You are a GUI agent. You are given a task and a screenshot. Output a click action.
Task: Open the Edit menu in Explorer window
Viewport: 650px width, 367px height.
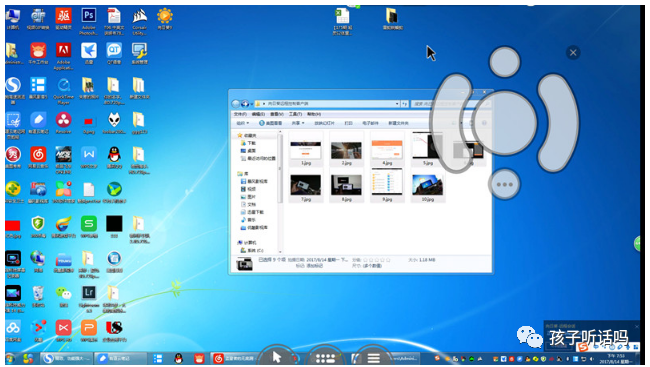click(x=258, y=114)
